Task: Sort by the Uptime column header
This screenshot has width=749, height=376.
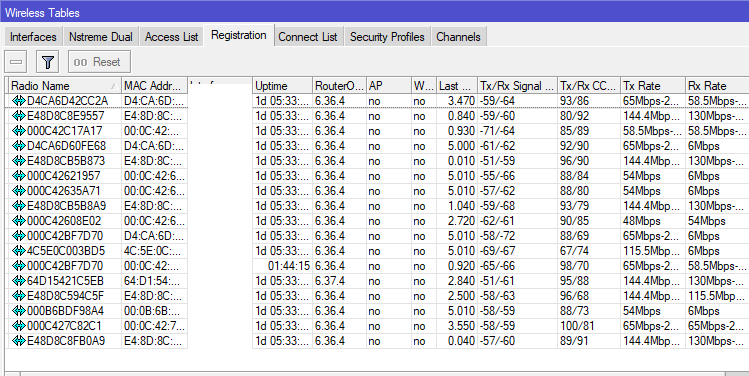Action: [x=282, y=86]
